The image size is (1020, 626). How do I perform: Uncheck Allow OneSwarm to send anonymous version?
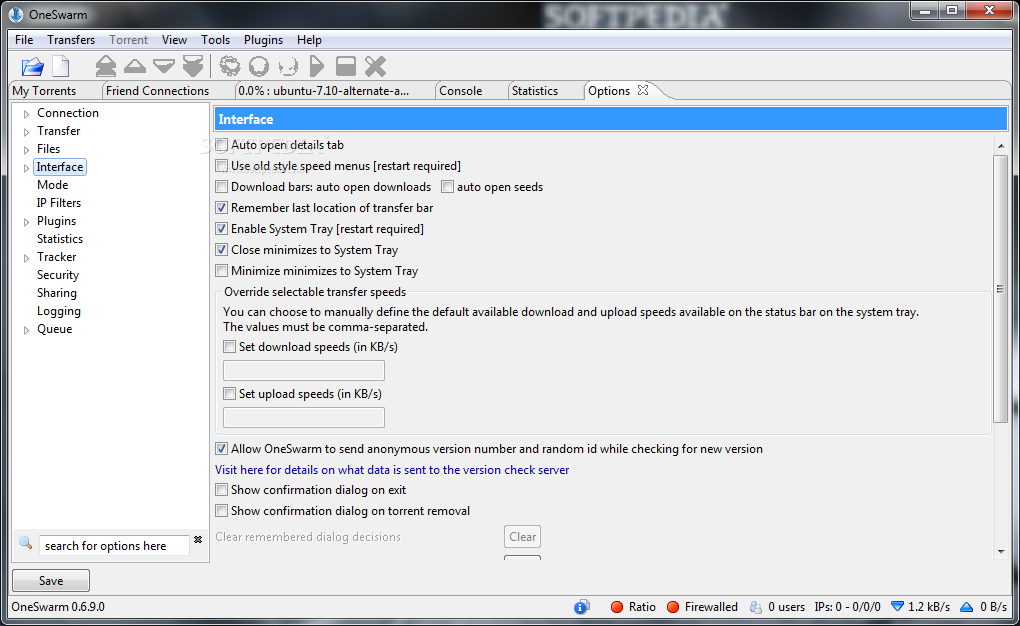tap(222, 448)
